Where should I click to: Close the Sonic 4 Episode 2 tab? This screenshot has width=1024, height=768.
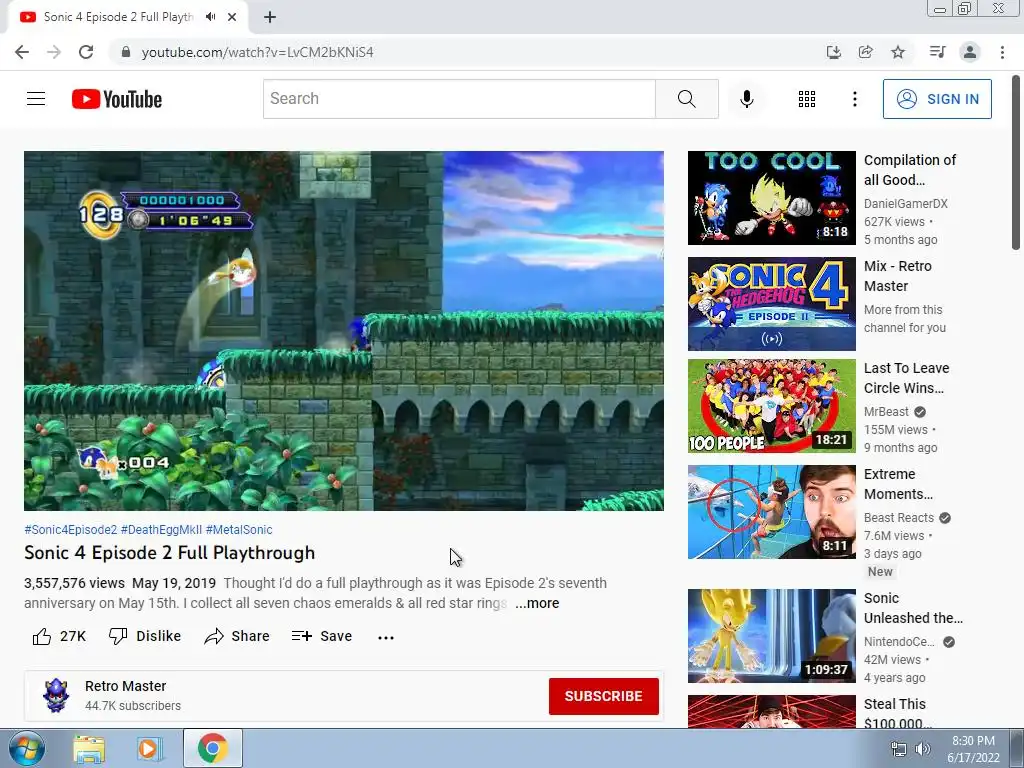click(232, 17)
